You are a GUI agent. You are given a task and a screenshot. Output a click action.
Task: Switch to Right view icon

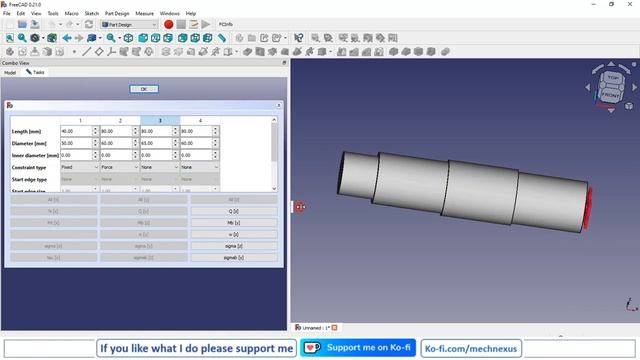[x=168, y=38]
